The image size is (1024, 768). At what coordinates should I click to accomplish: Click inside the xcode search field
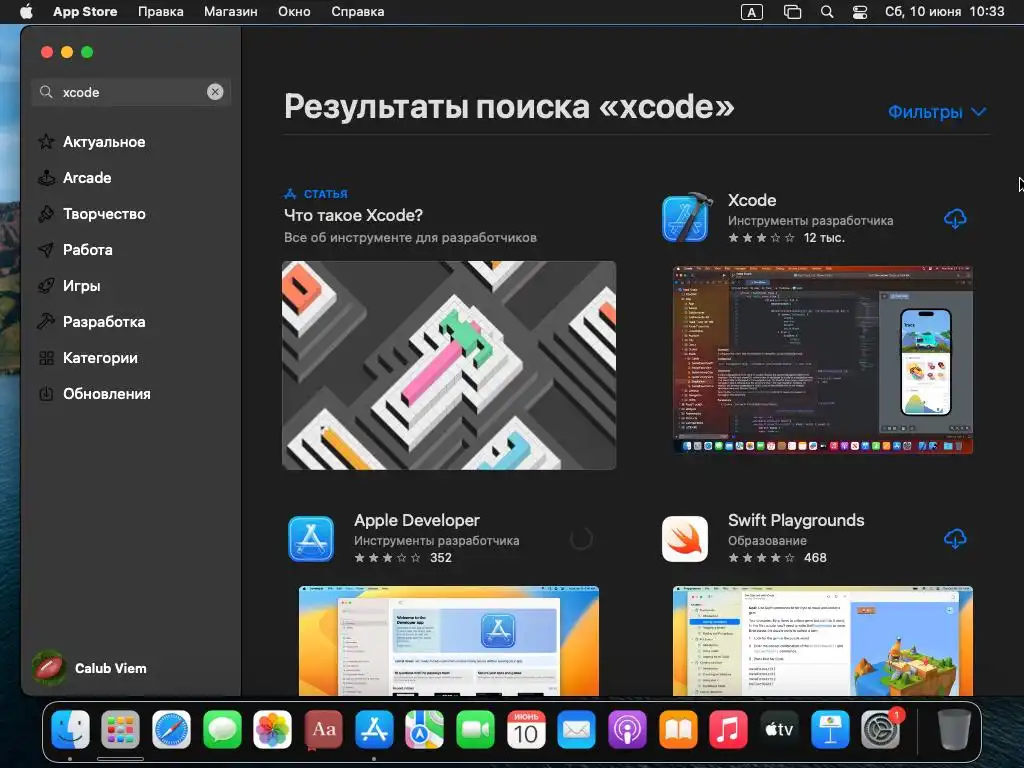[x=131, y=92]
